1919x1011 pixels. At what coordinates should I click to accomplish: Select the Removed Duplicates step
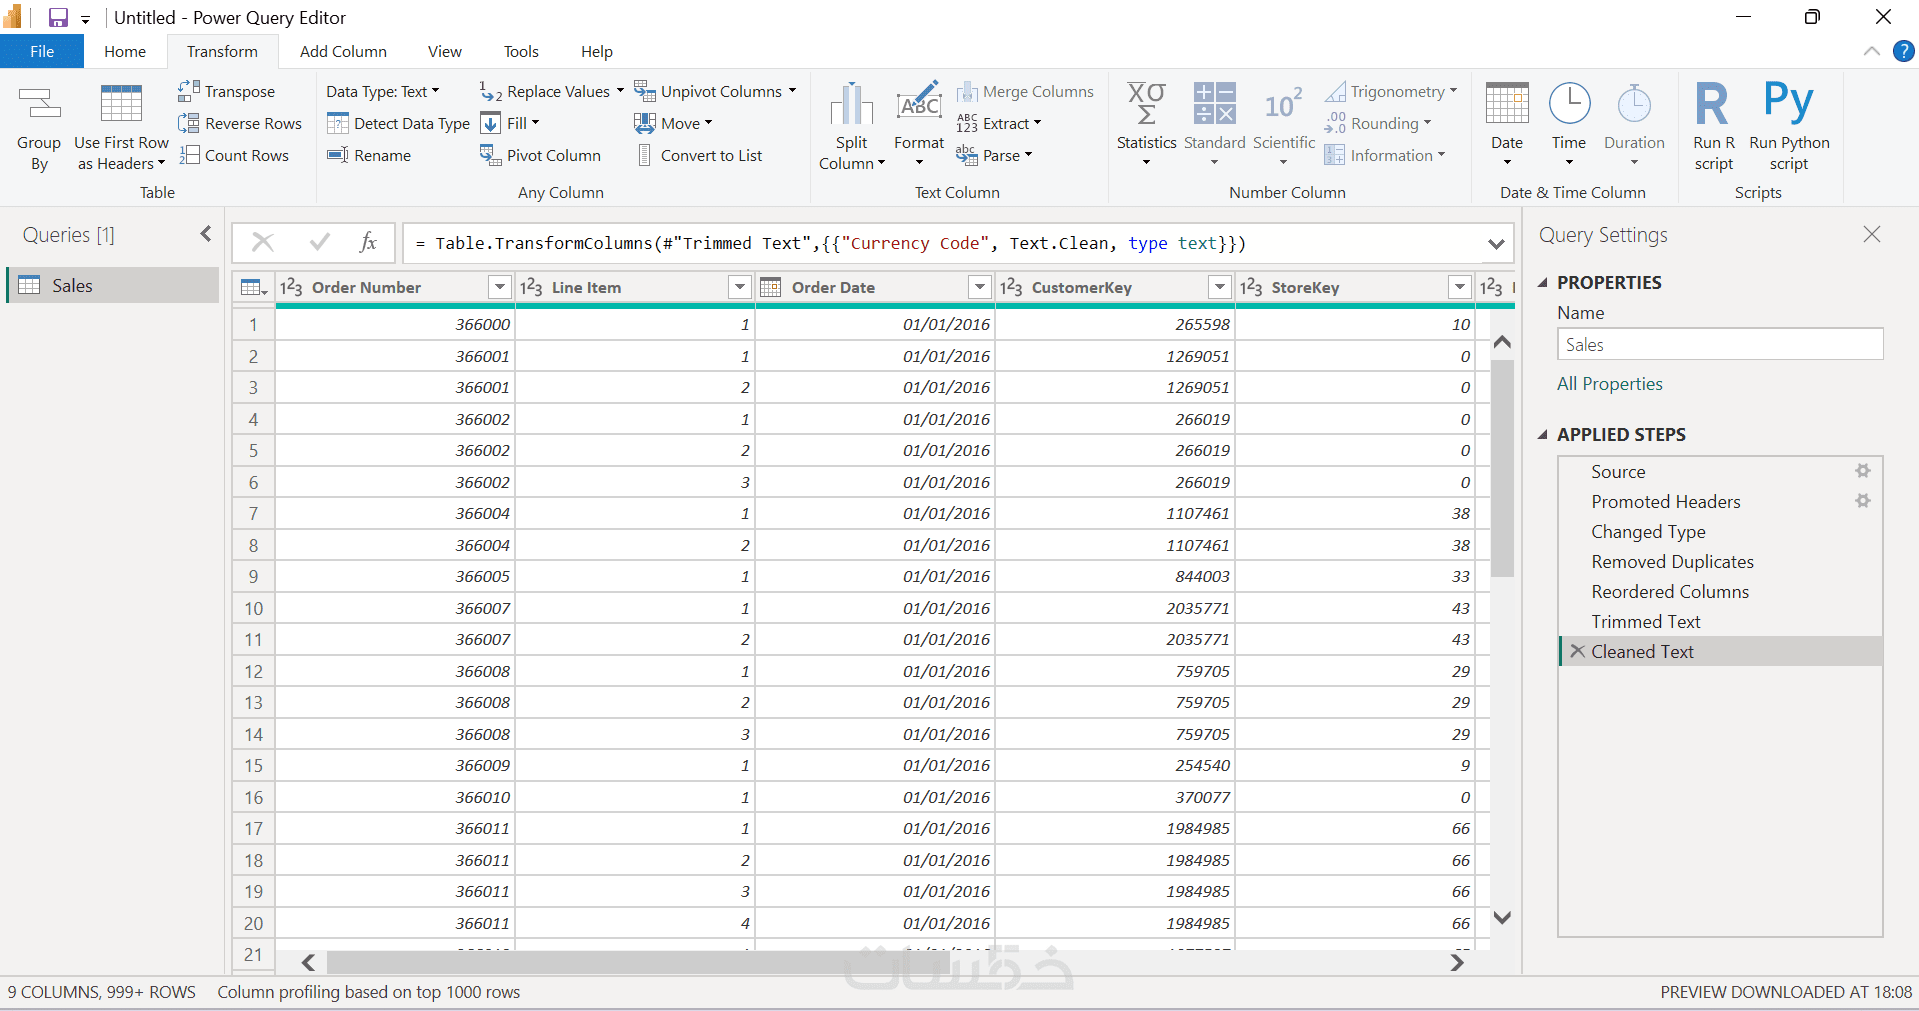click(1720, 561)
